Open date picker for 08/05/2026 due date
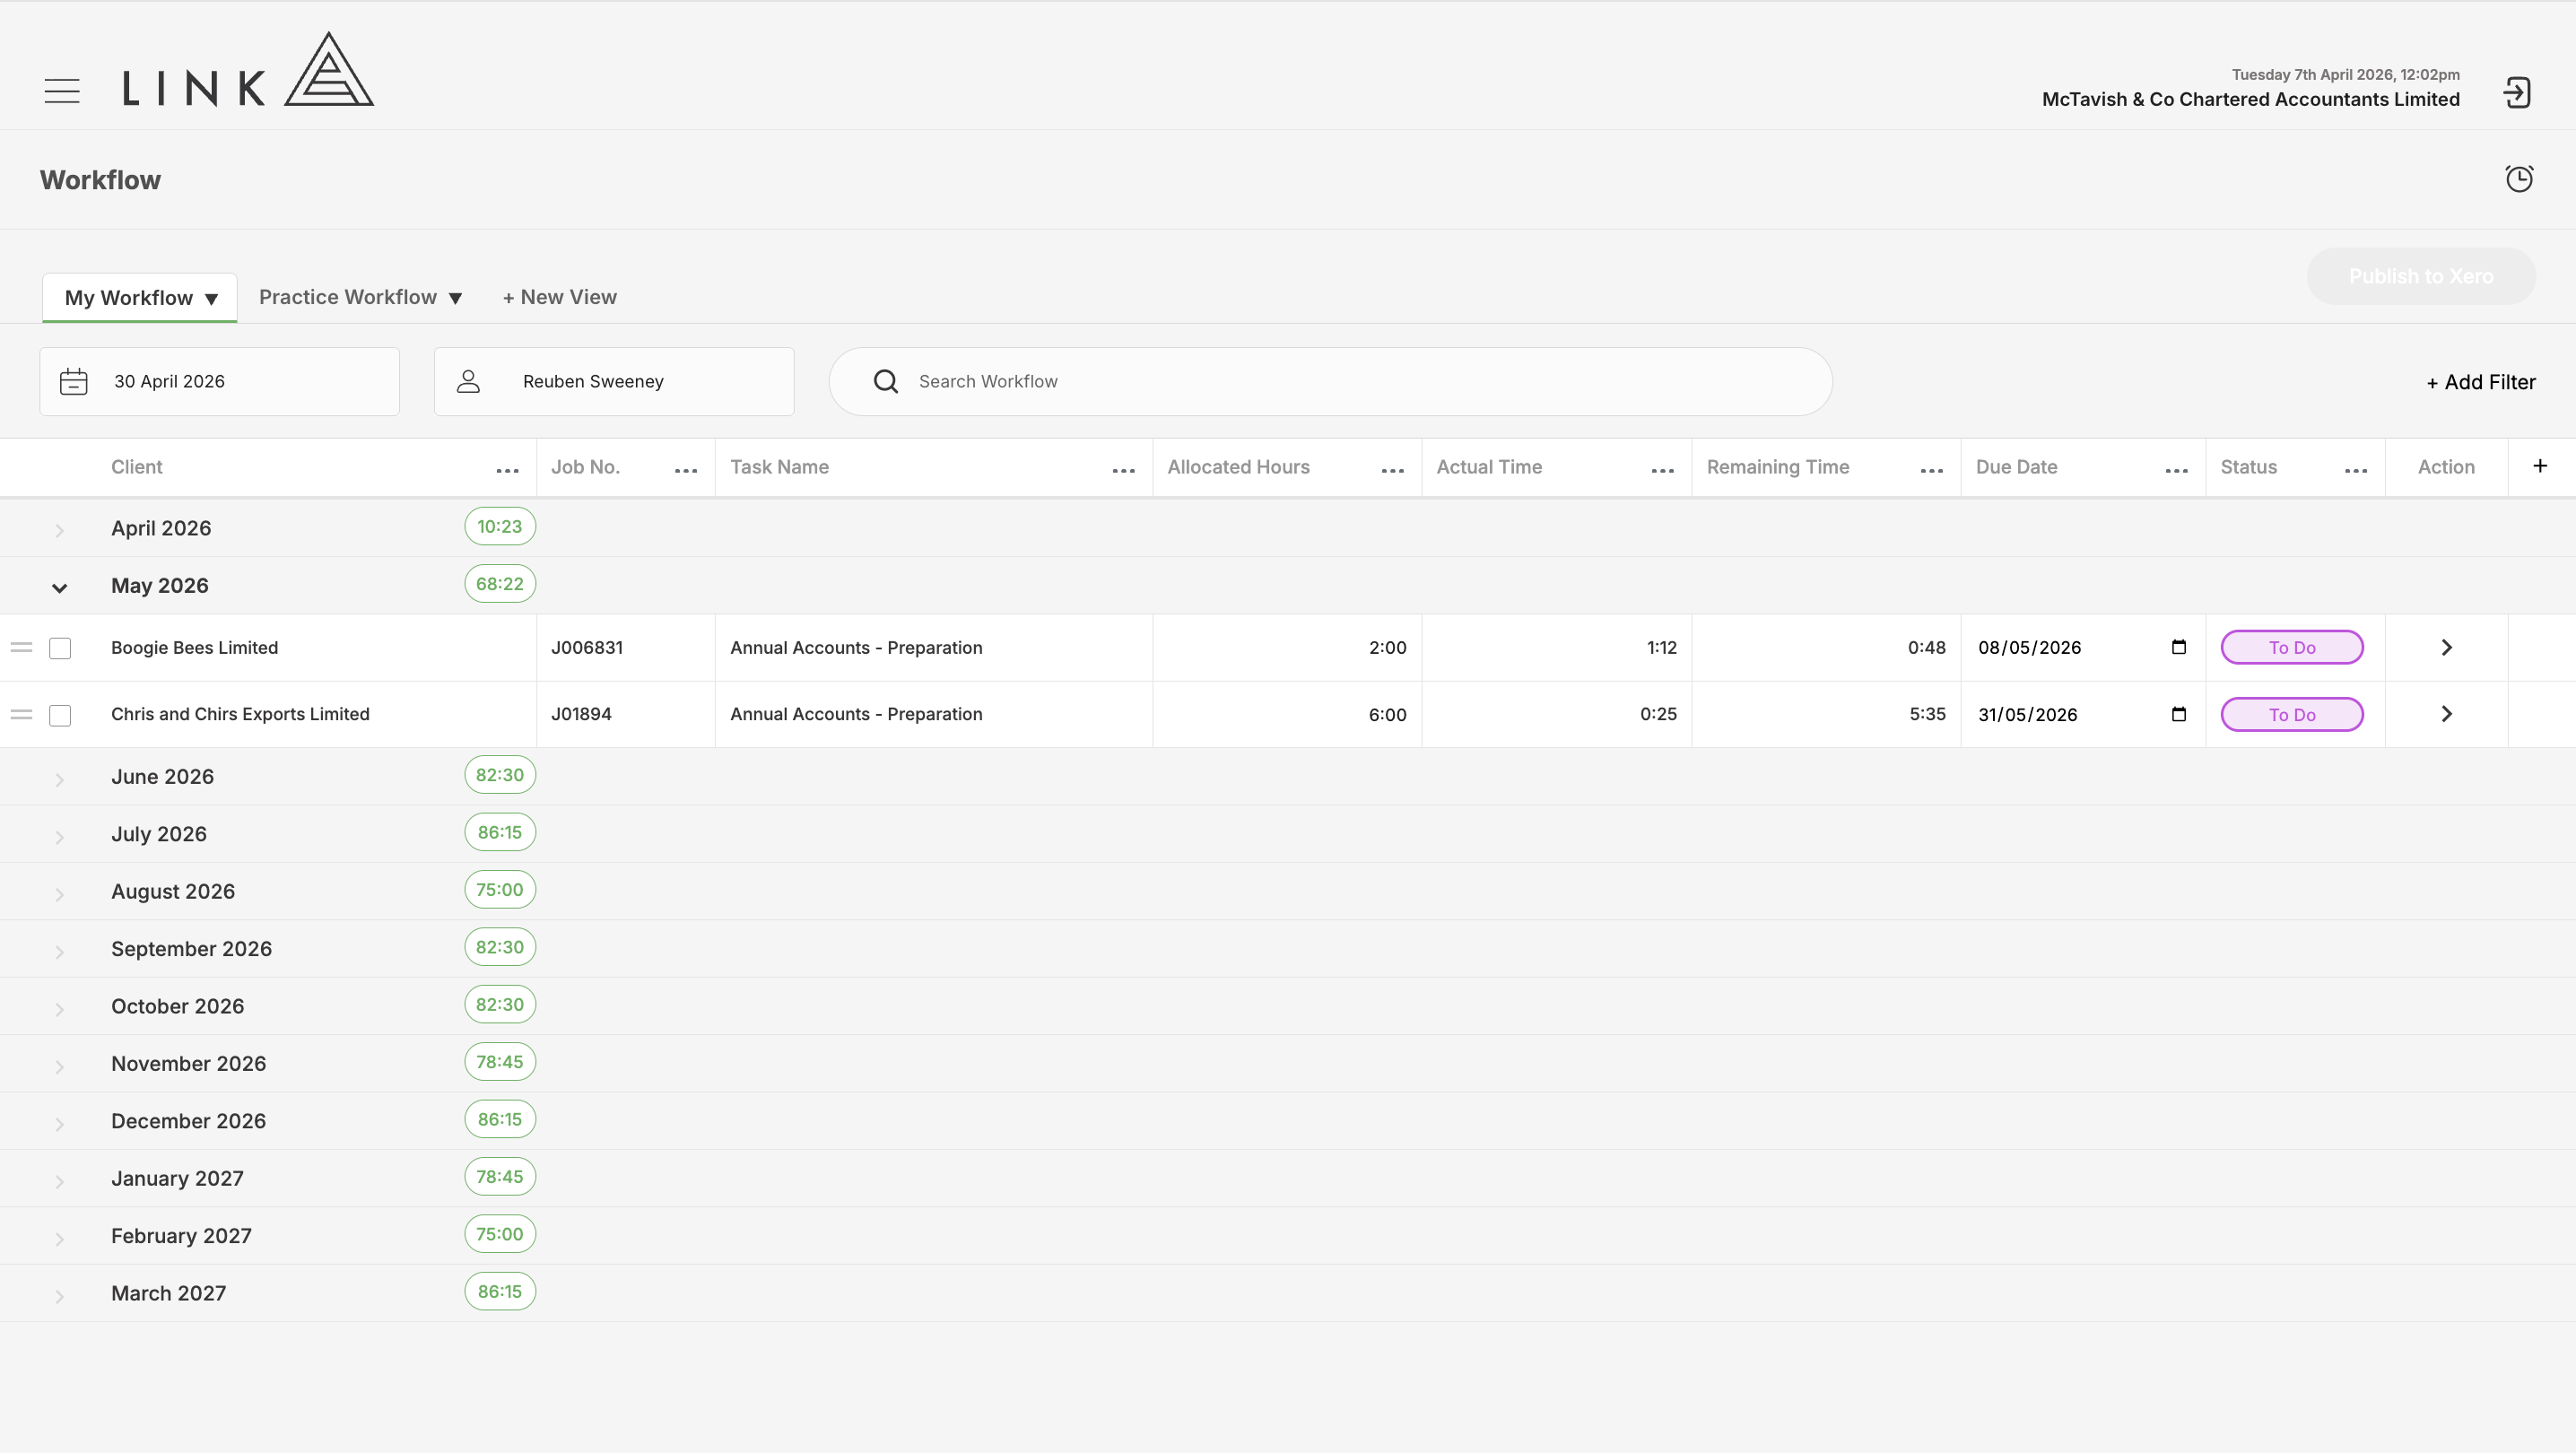2576x1453 pixels. pos(2179,647)
